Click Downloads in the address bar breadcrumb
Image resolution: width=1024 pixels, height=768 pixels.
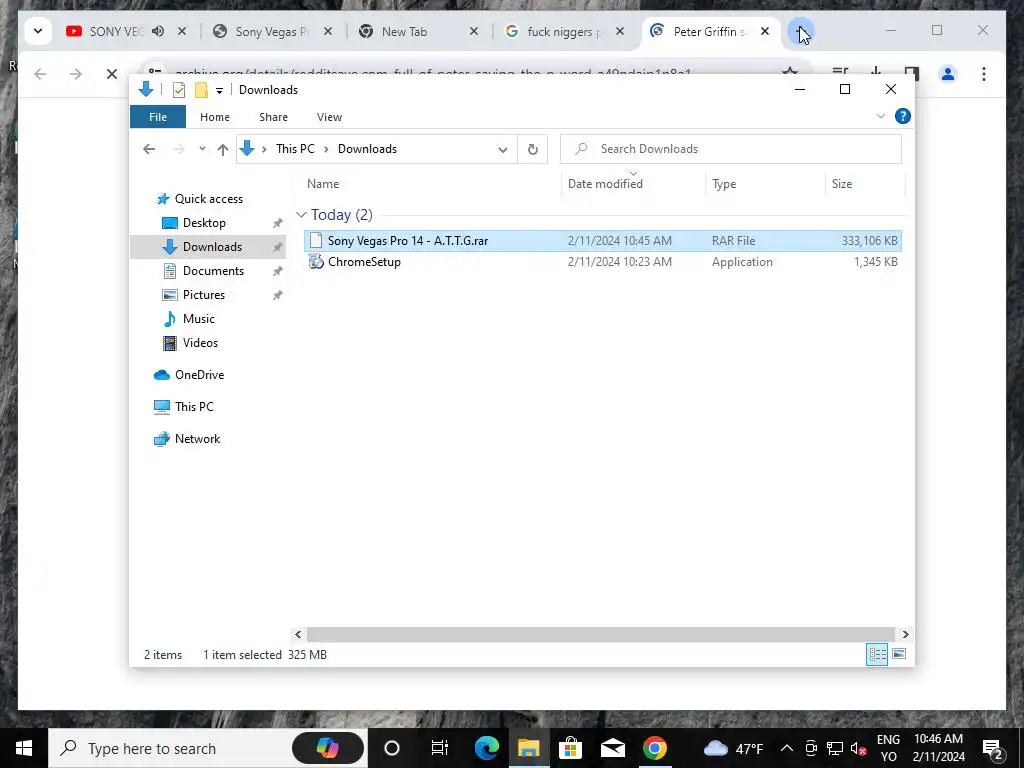click(x=367, y=149)
